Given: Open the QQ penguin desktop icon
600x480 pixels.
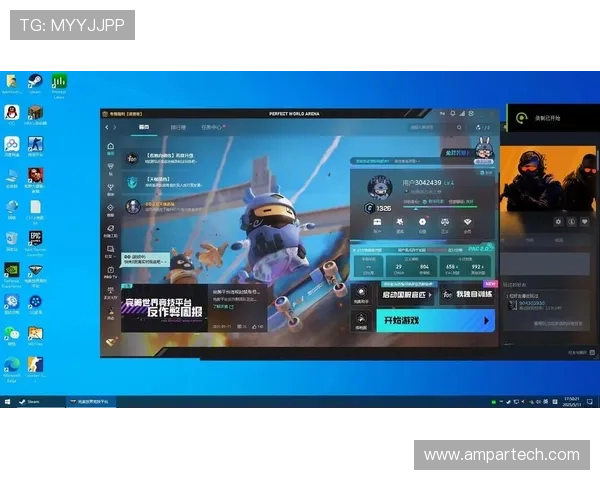Looking at the screenshot, I should tap(12, 115).
